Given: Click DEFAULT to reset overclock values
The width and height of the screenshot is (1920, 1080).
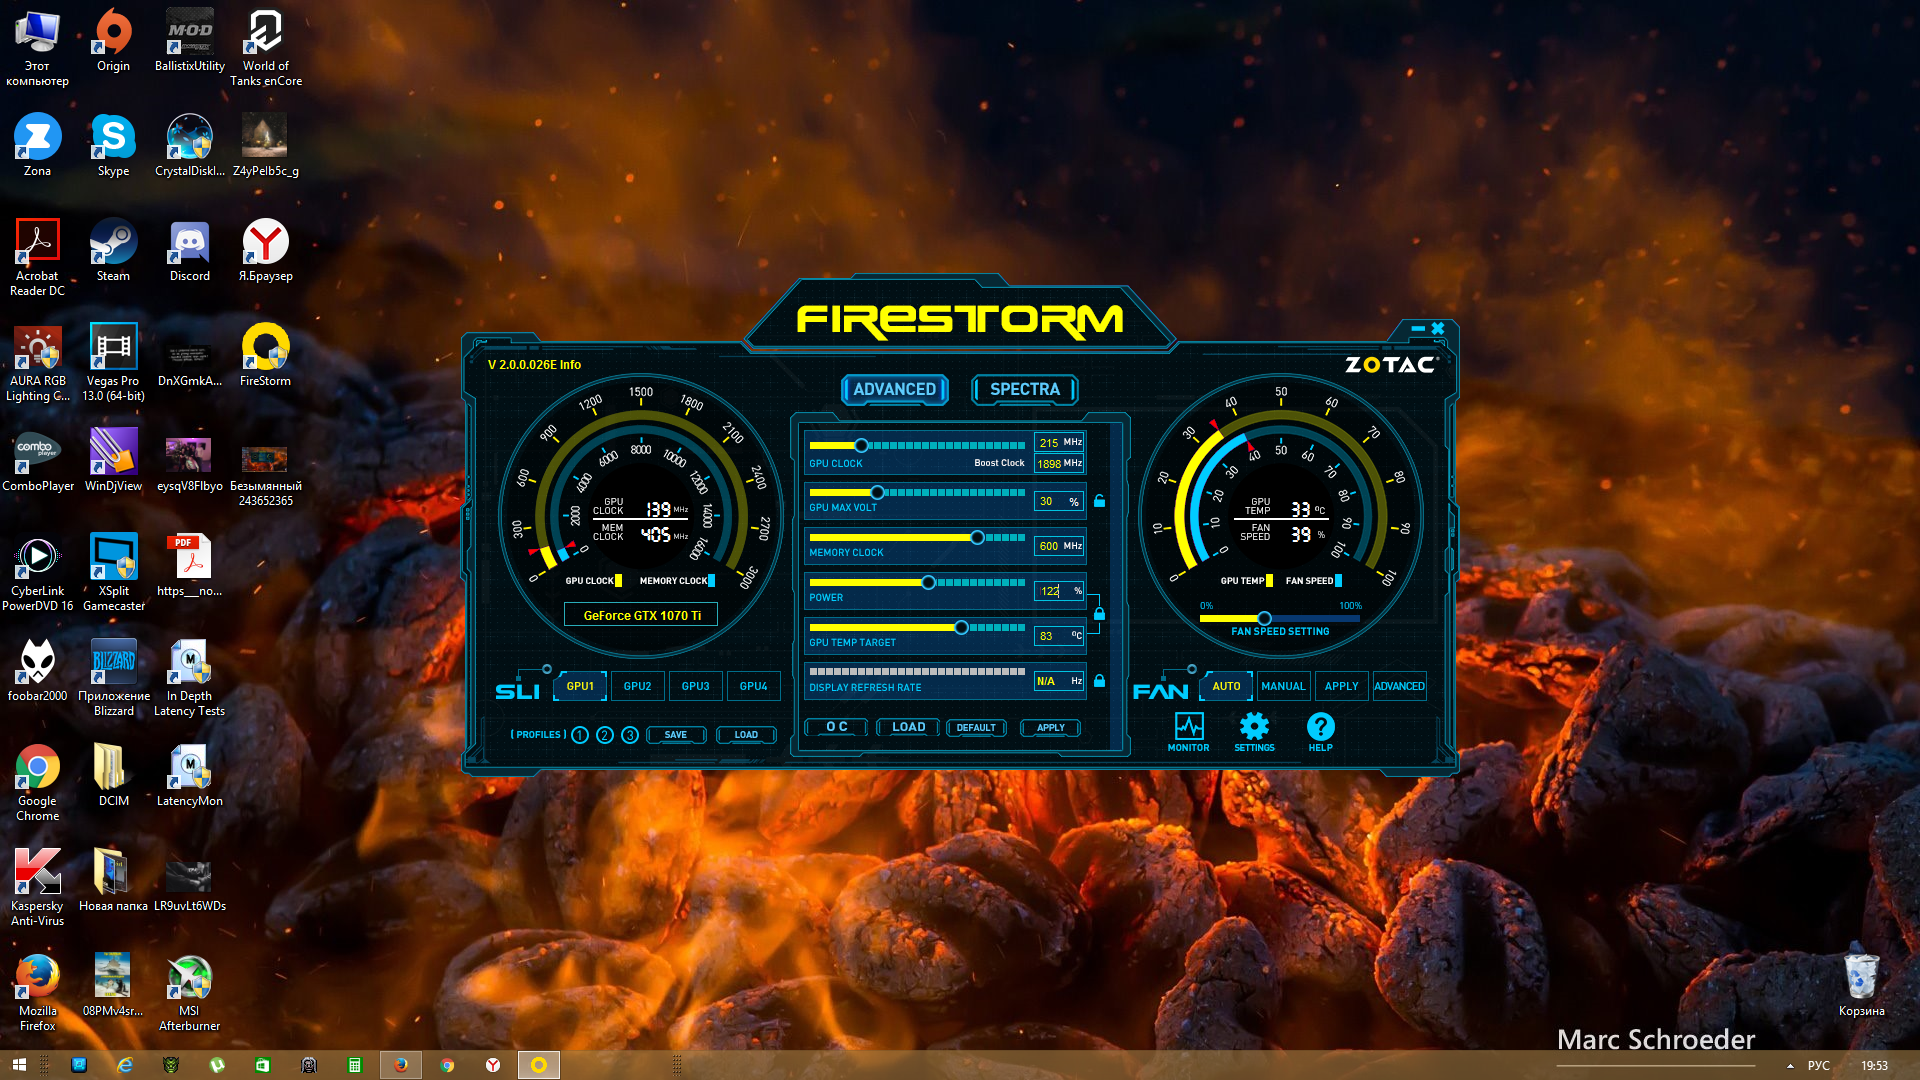Looking at the screenshot, I should 975,728.
